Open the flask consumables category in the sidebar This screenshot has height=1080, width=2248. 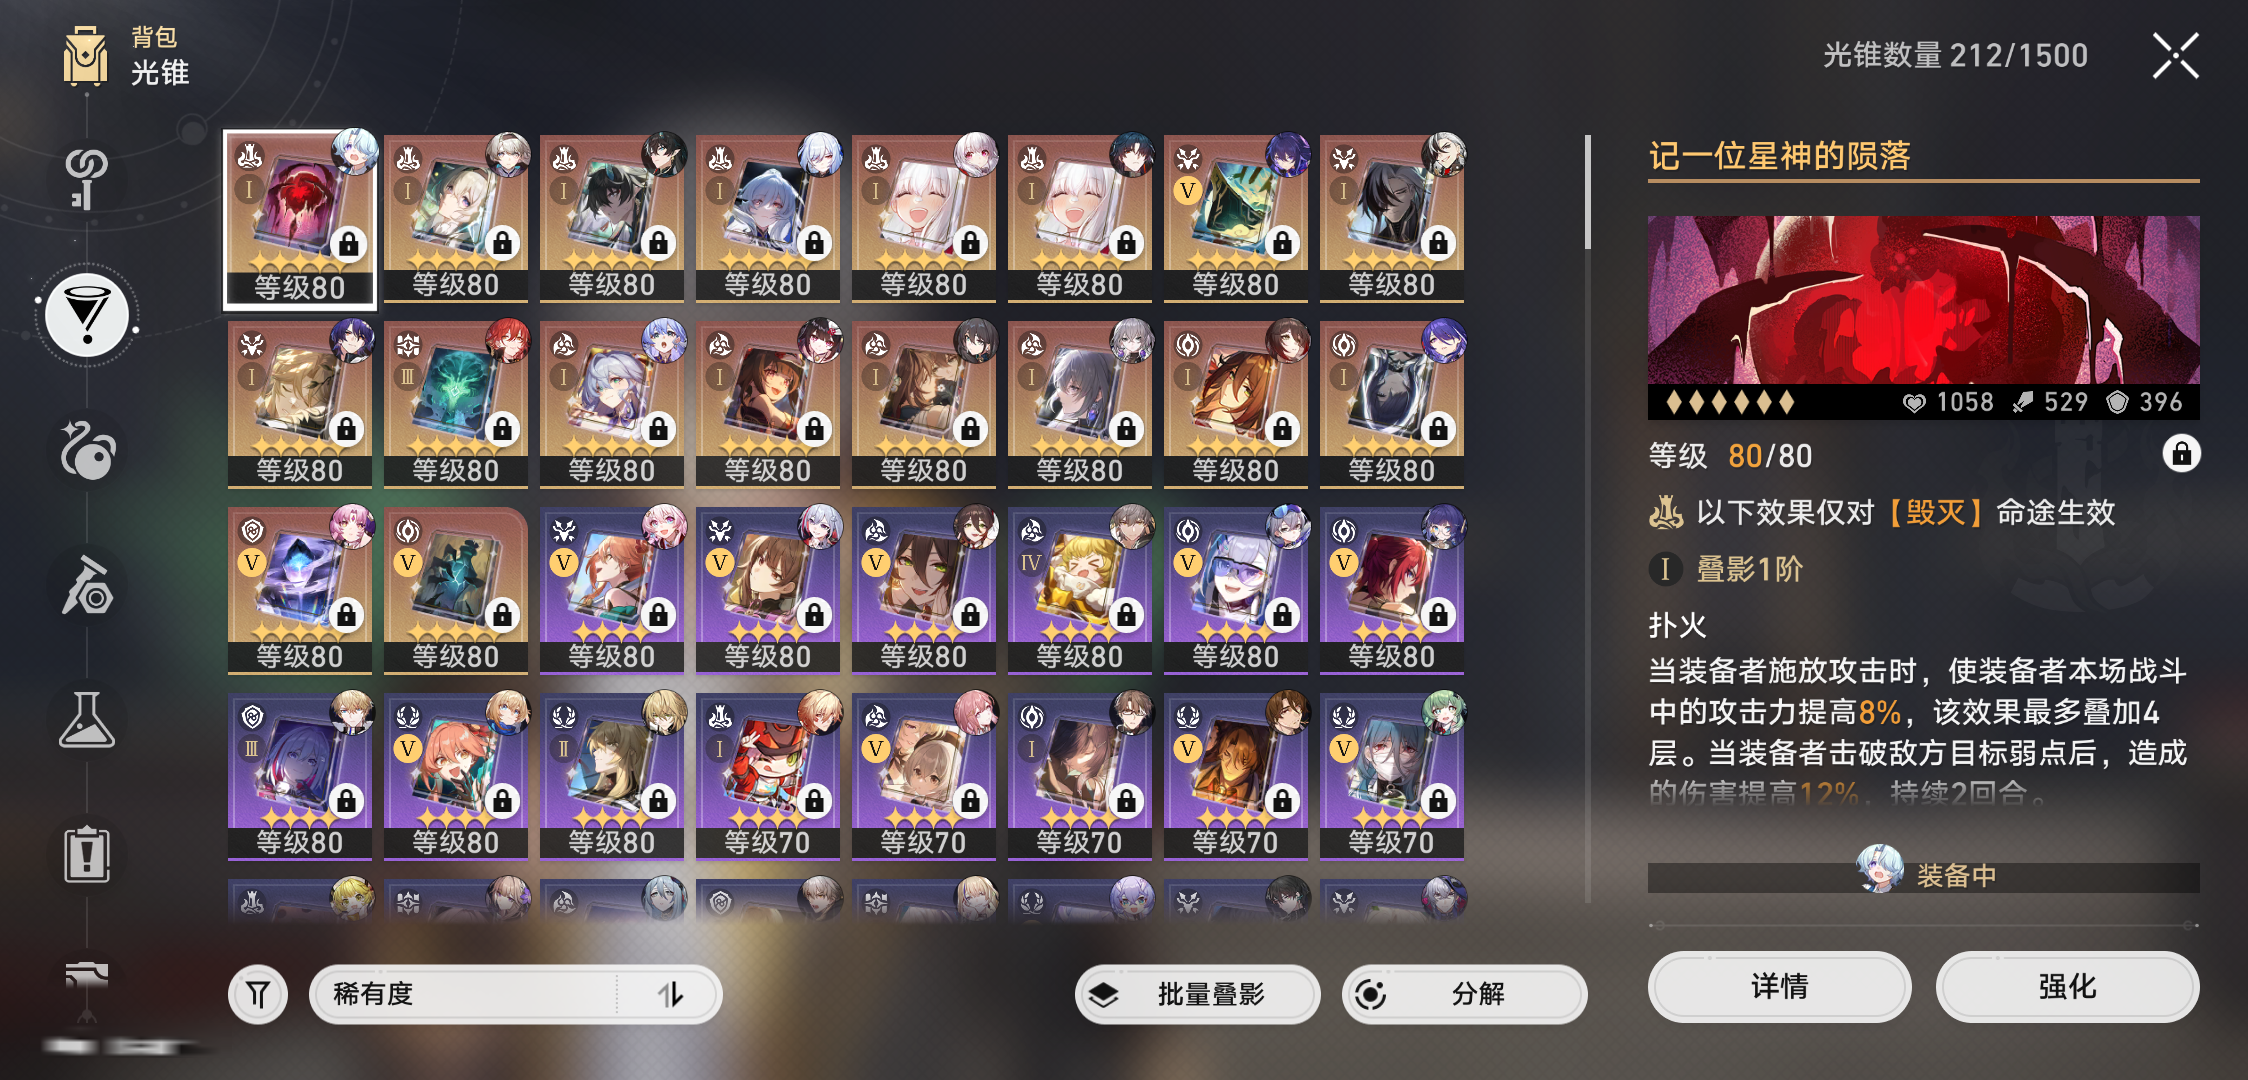(x=87, y=720)
